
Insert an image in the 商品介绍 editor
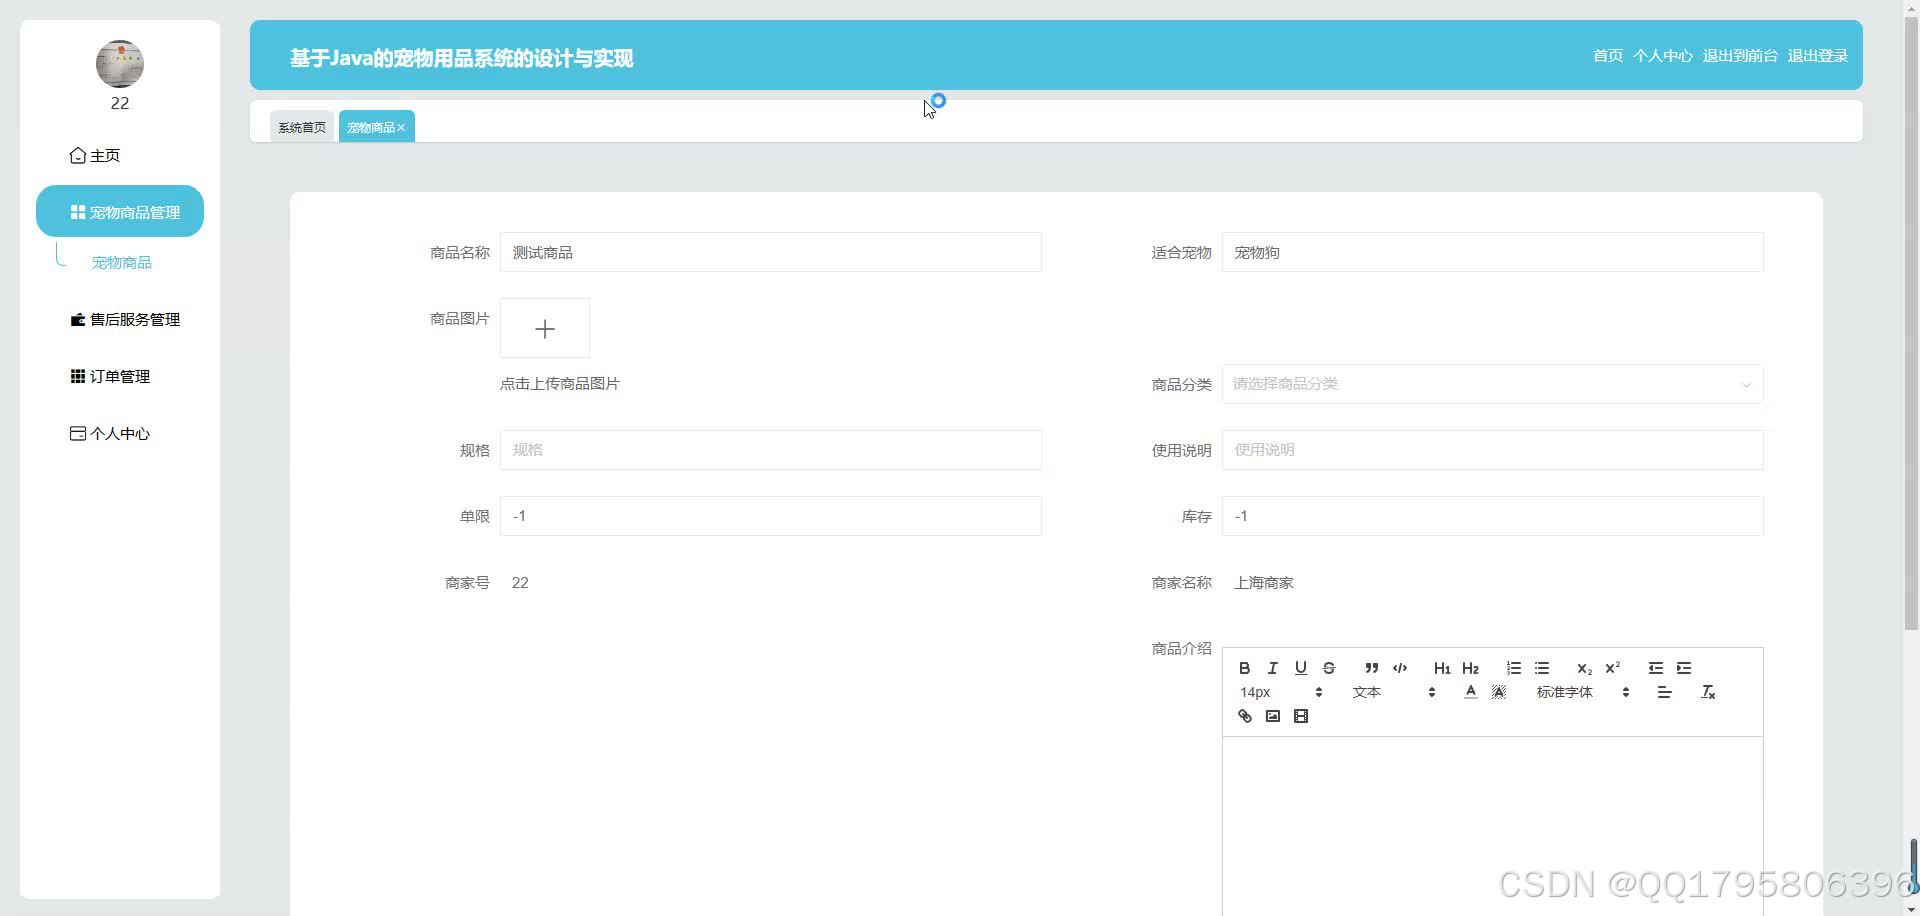point(1272,716)
